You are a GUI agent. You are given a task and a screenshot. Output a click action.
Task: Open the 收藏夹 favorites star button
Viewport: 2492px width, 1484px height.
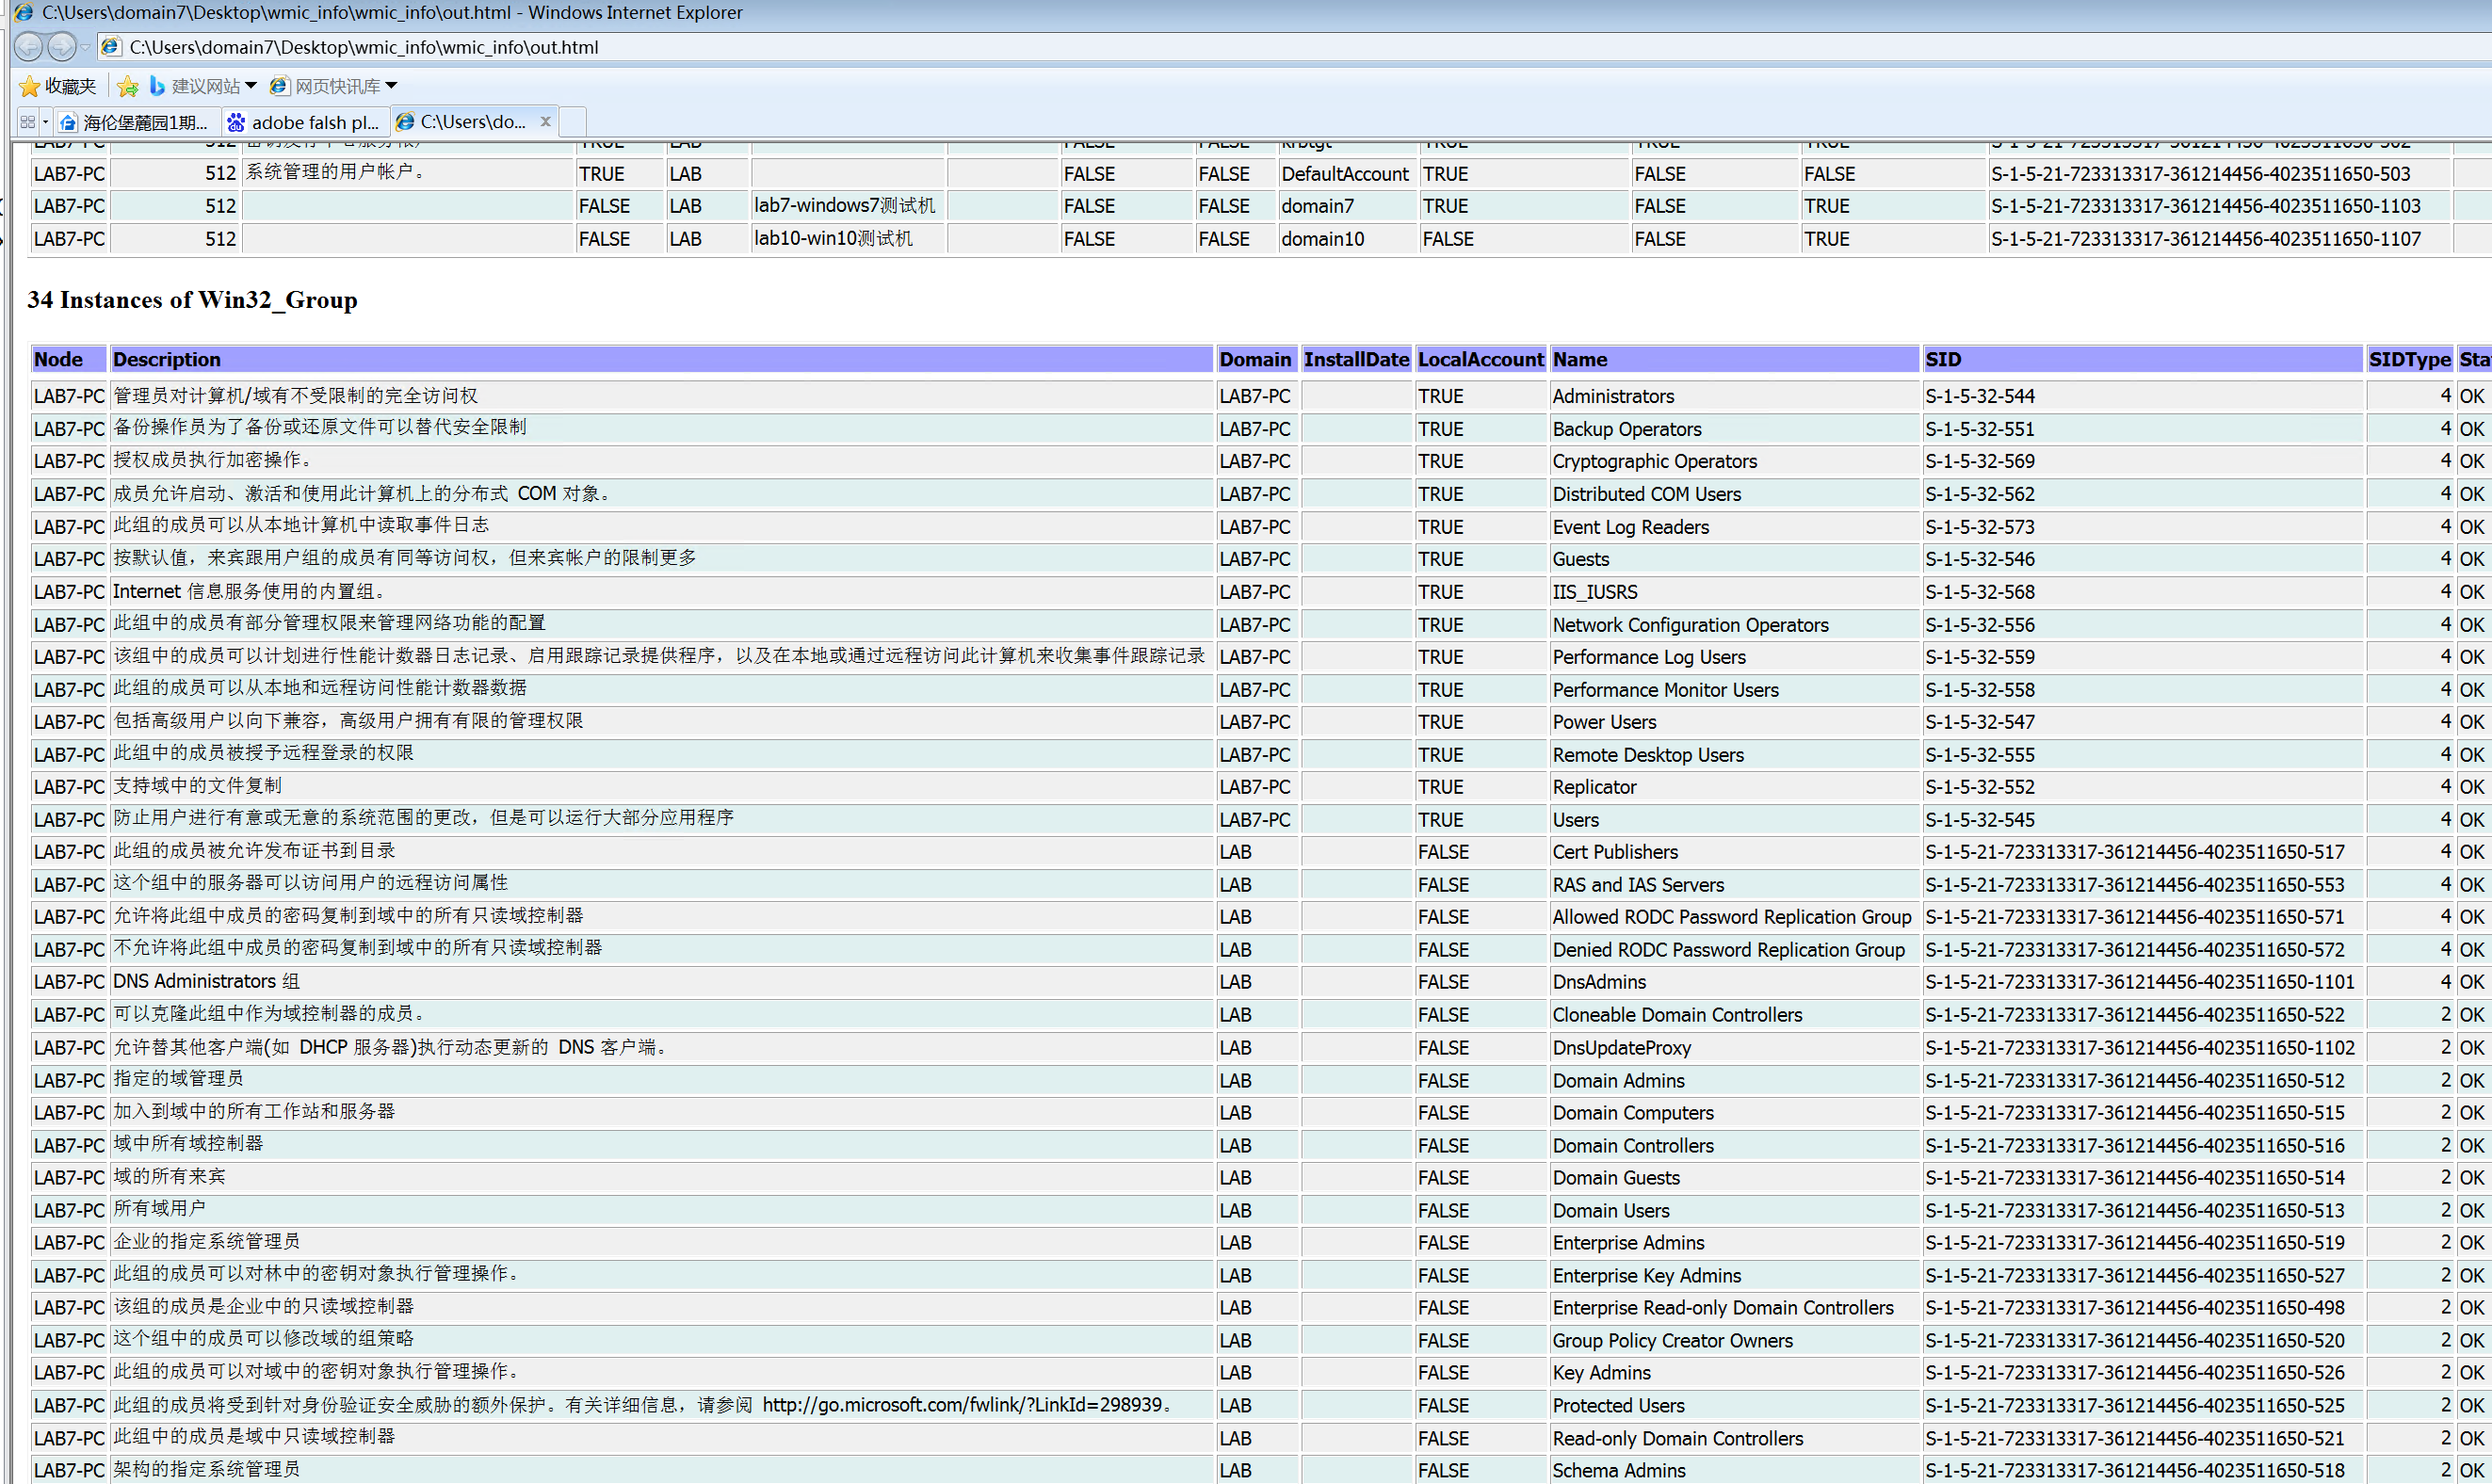point(58,86)
